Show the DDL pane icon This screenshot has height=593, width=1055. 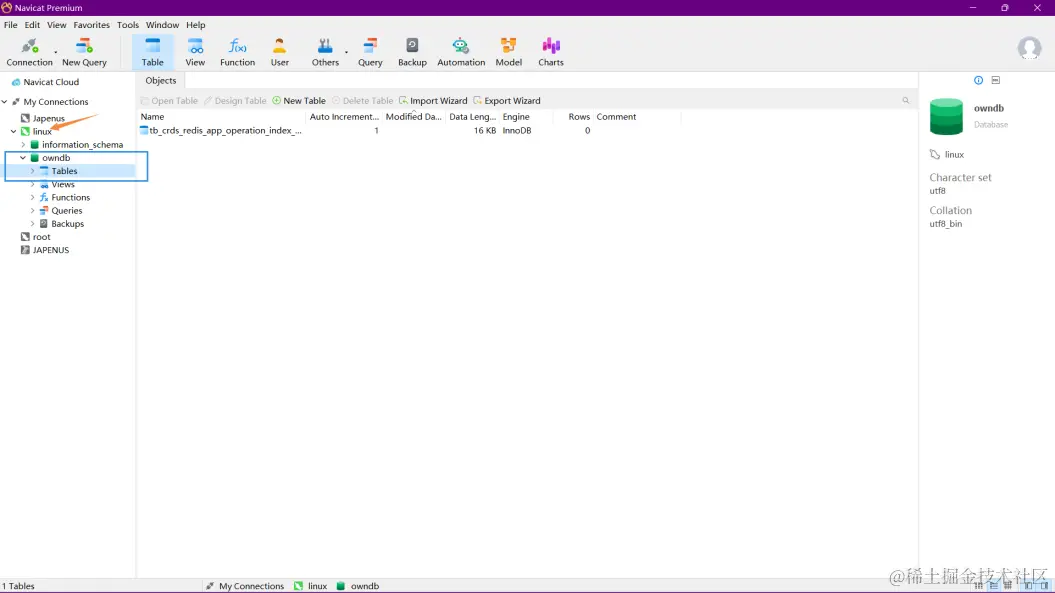click(x=996, y=80)
